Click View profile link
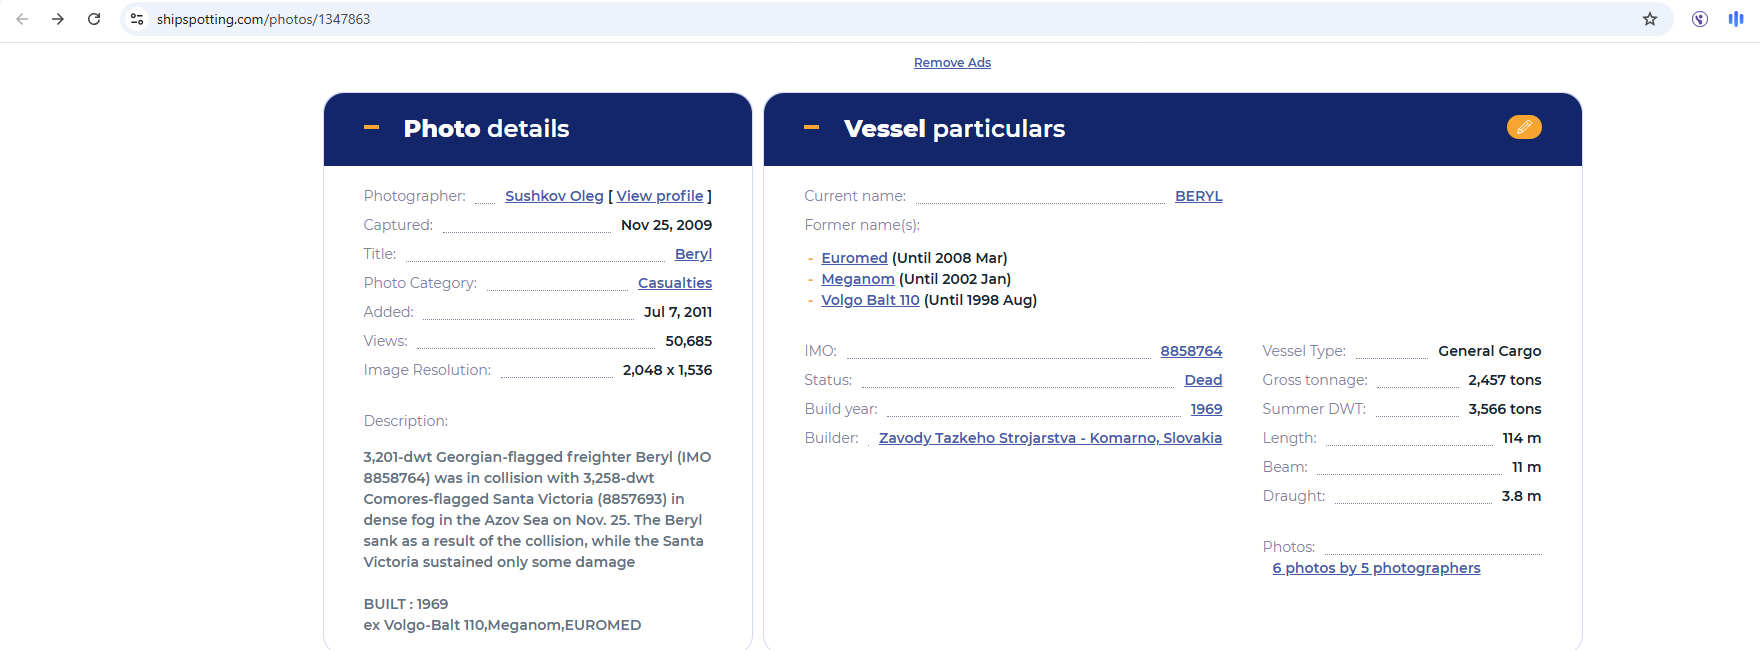This screenshot has width=1760, height=650. (x=660, y=196)
